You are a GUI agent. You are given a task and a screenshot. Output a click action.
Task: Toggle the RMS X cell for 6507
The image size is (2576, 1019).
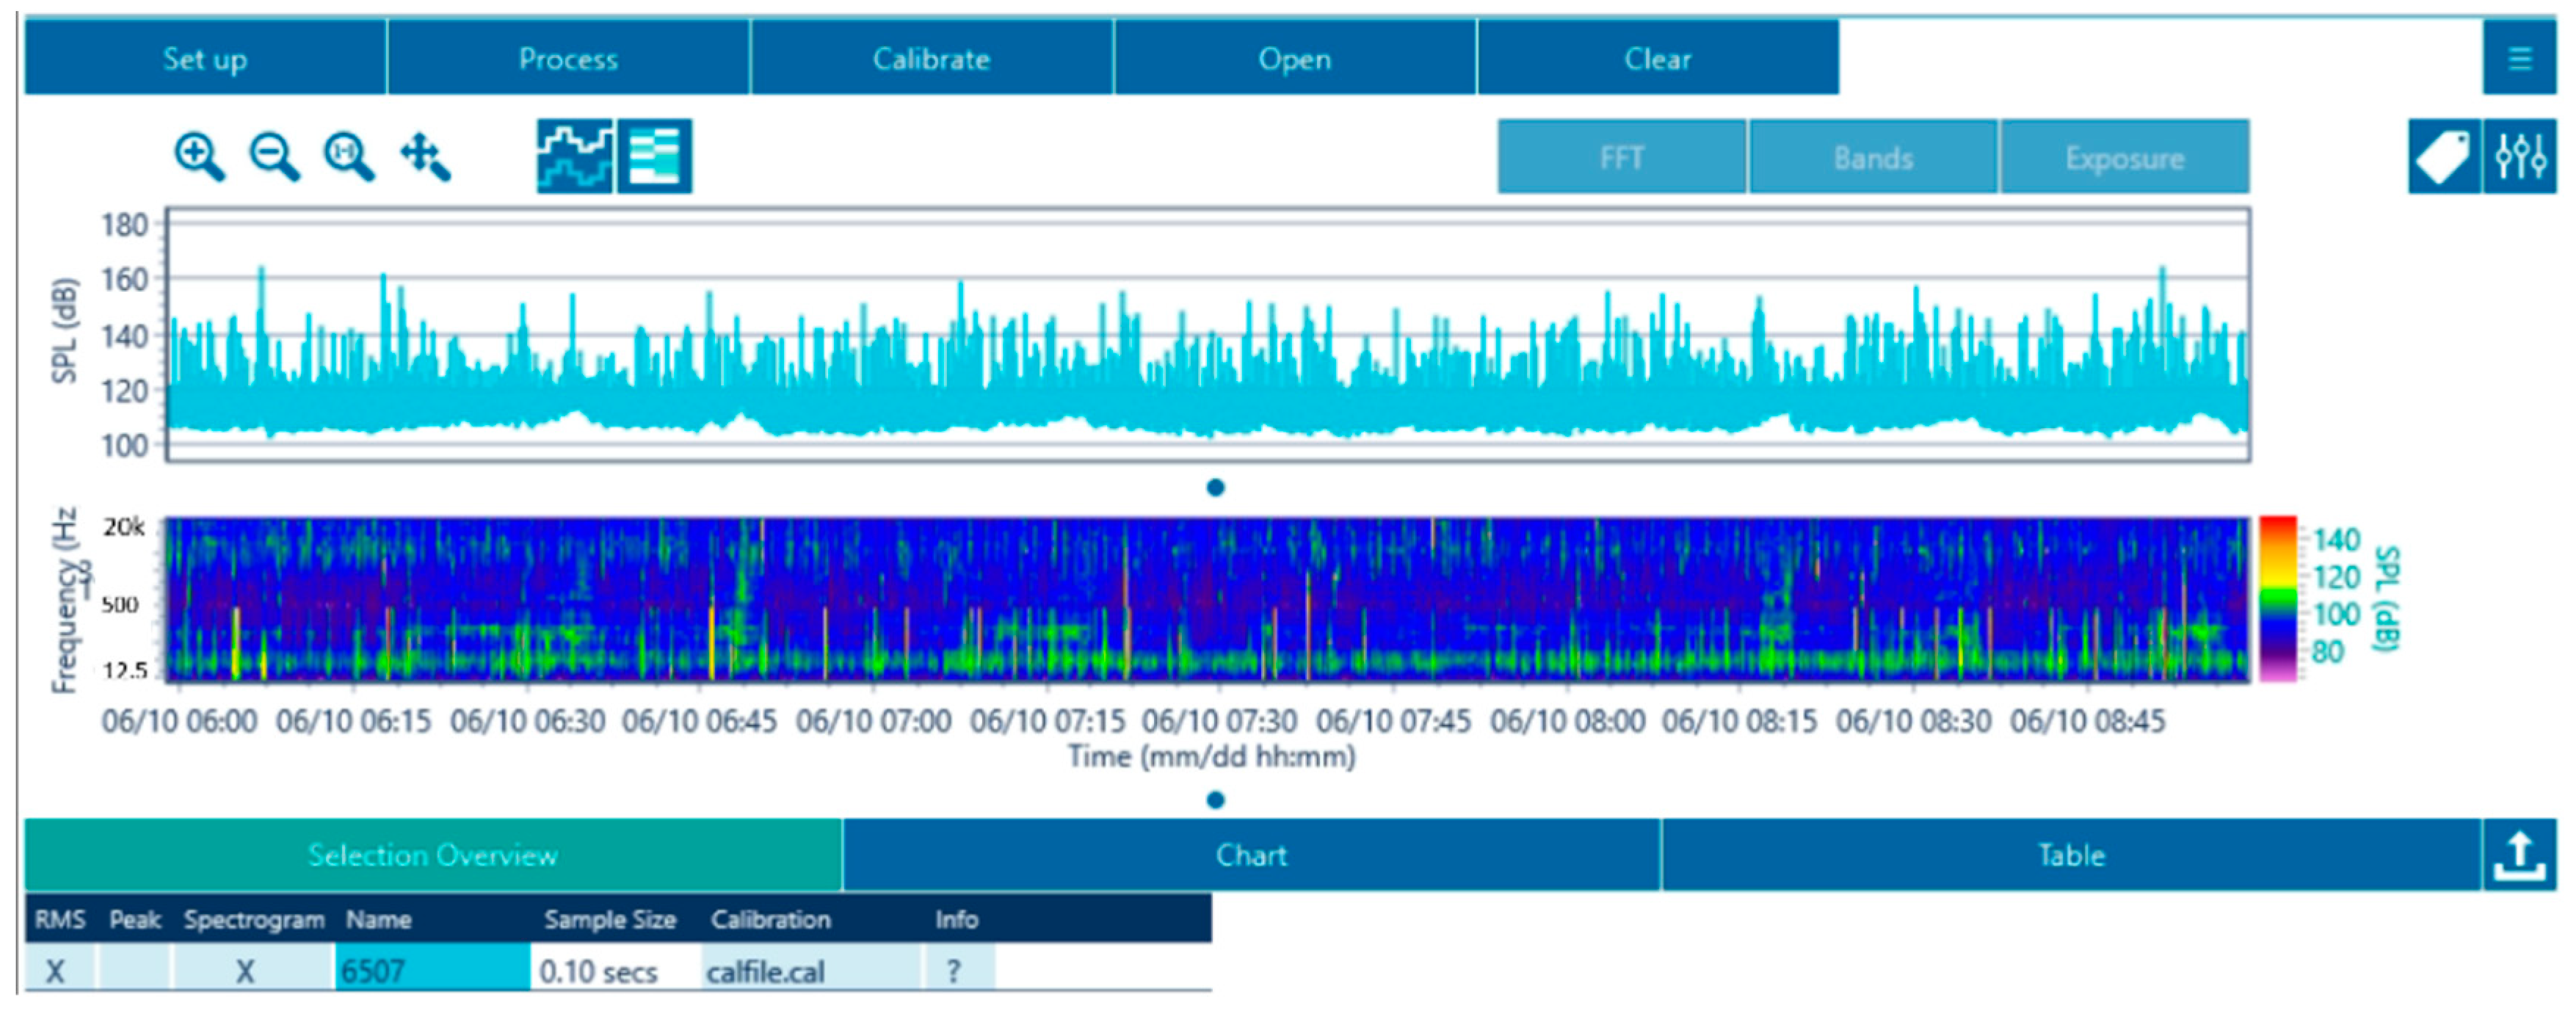pos(56,970)
